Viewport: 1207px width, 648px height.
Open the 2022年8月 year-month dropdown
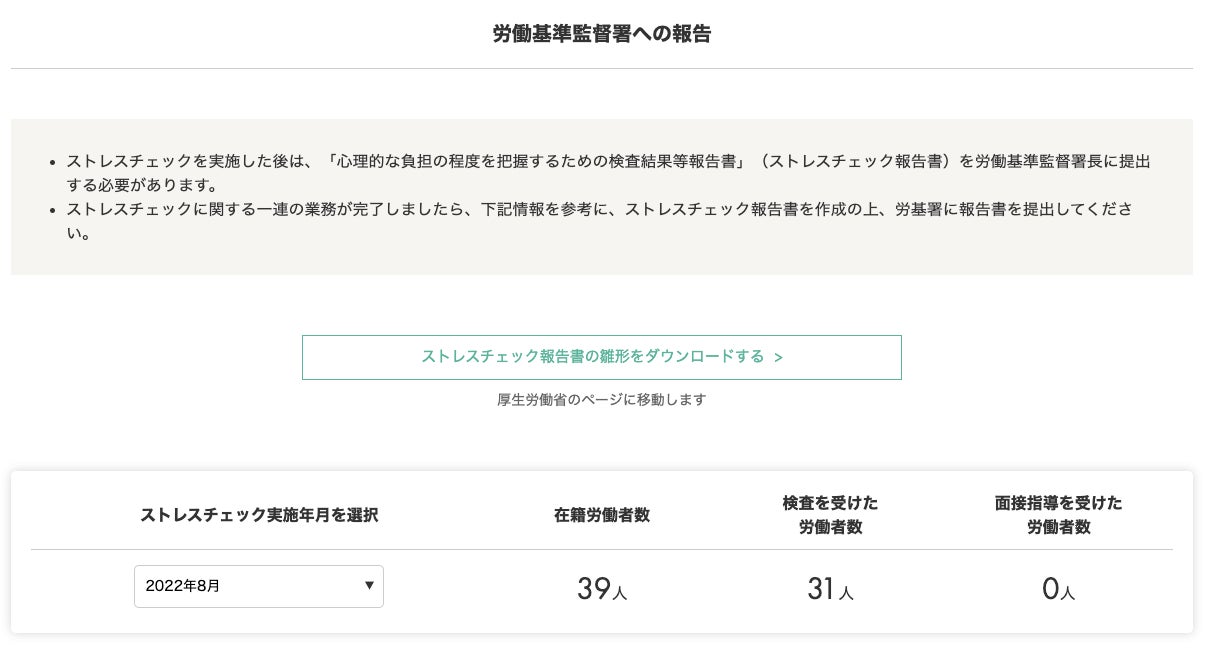[x=258, y=586]
